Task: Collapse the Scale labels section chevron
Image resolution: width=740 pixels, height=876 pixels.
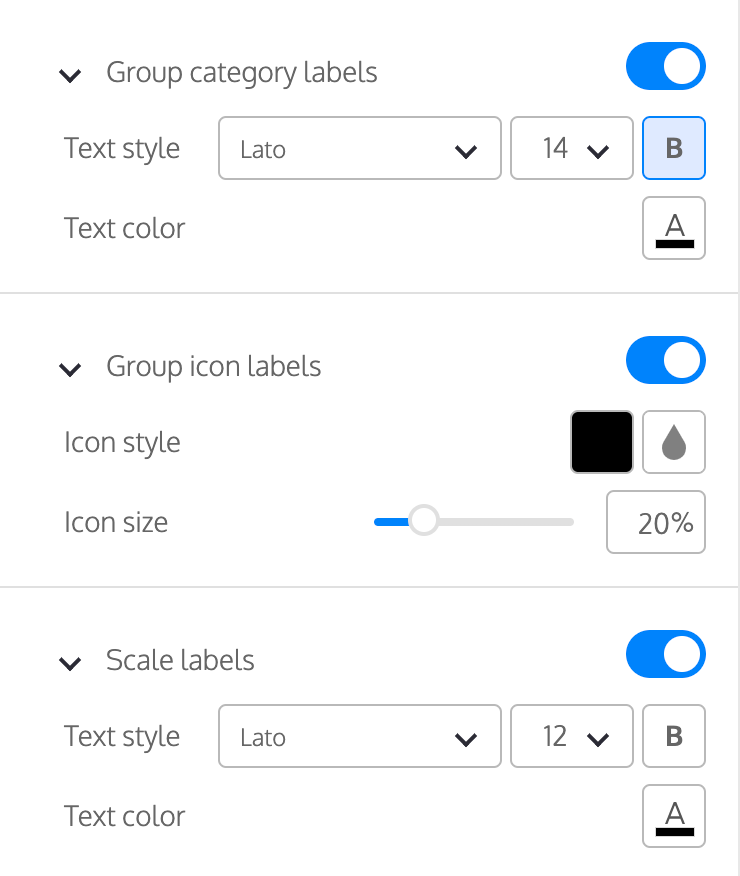Action: pyautogui.click(x=70, y=663)
